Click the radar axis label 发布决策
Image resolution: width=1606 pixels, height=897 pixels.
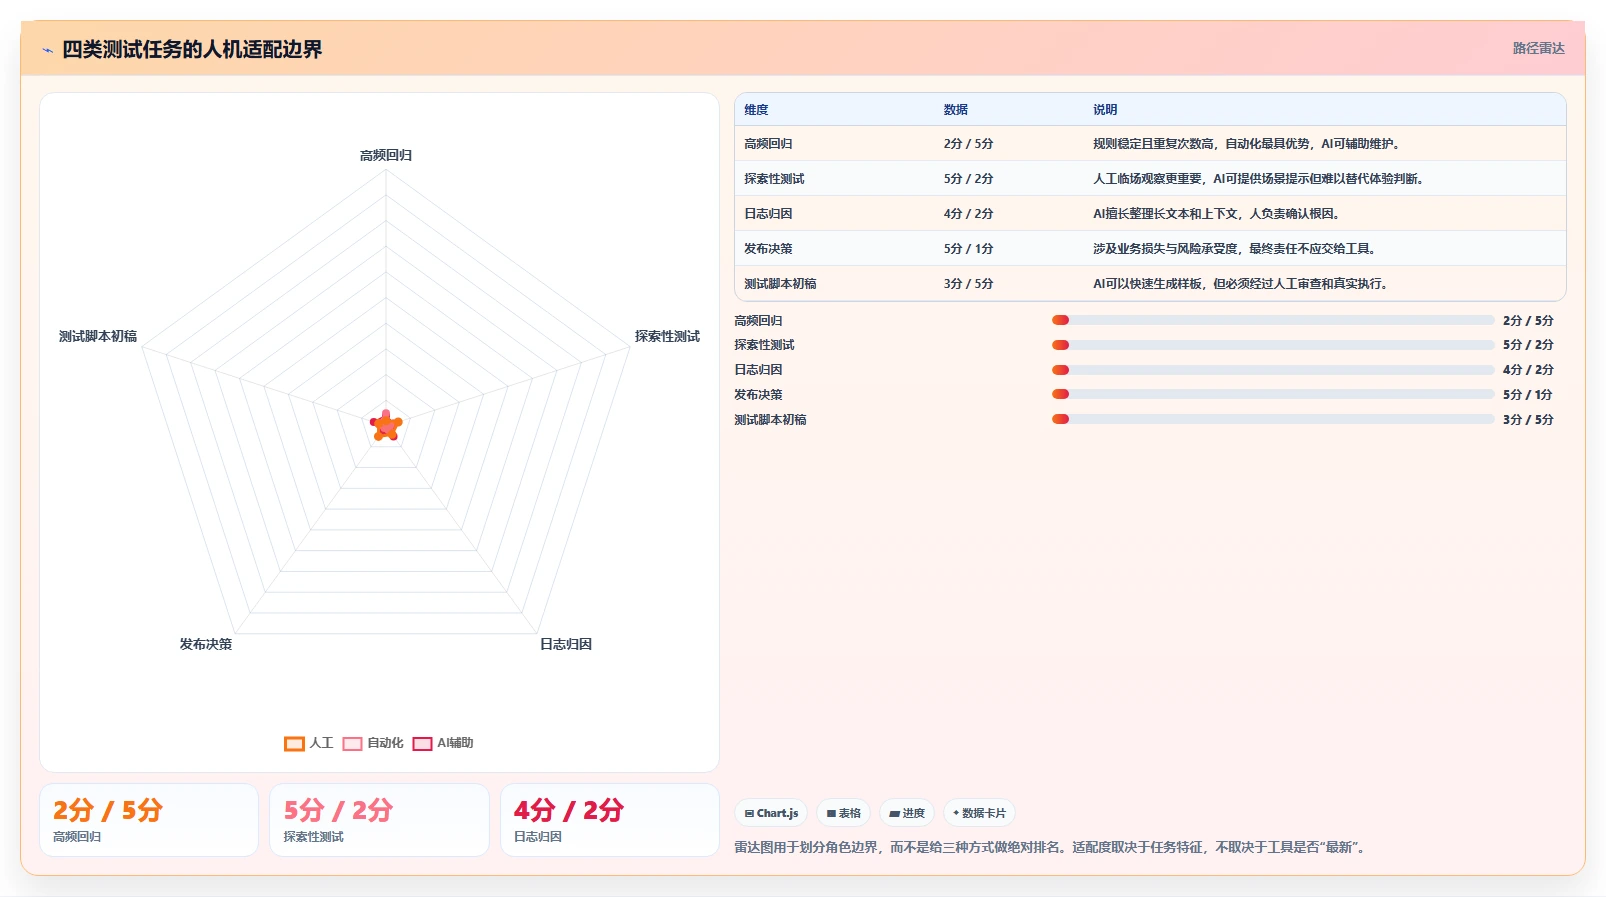click(x=206, y=645)
